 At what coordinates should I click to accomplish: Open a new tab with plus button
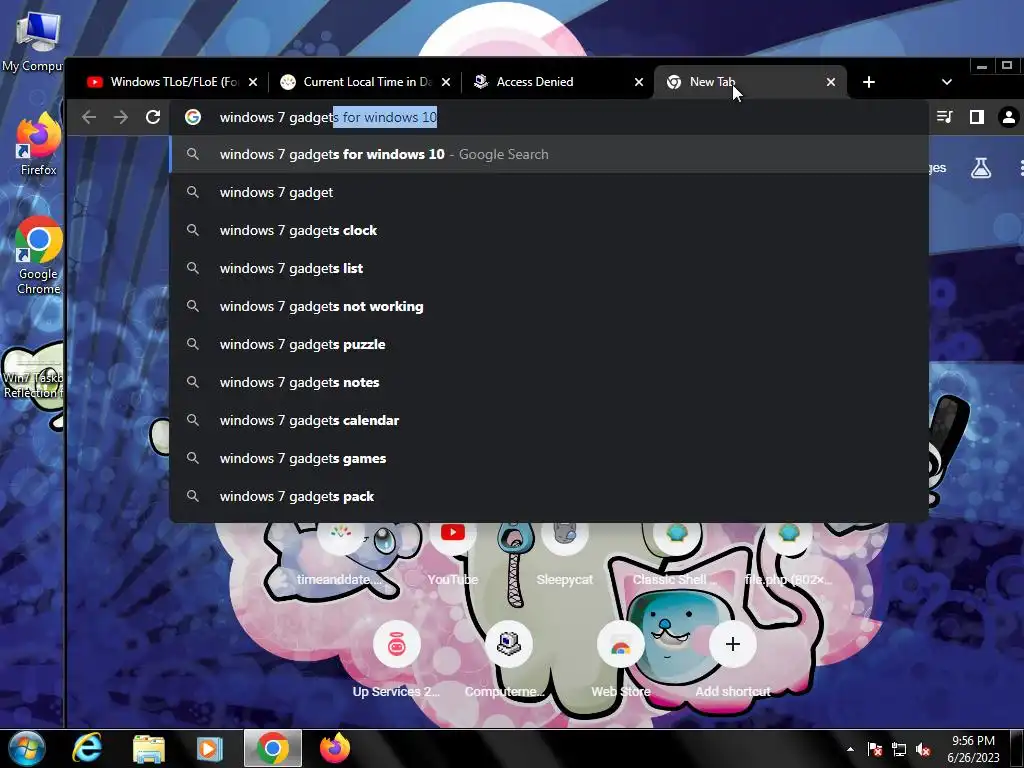[x=869, y=82]
